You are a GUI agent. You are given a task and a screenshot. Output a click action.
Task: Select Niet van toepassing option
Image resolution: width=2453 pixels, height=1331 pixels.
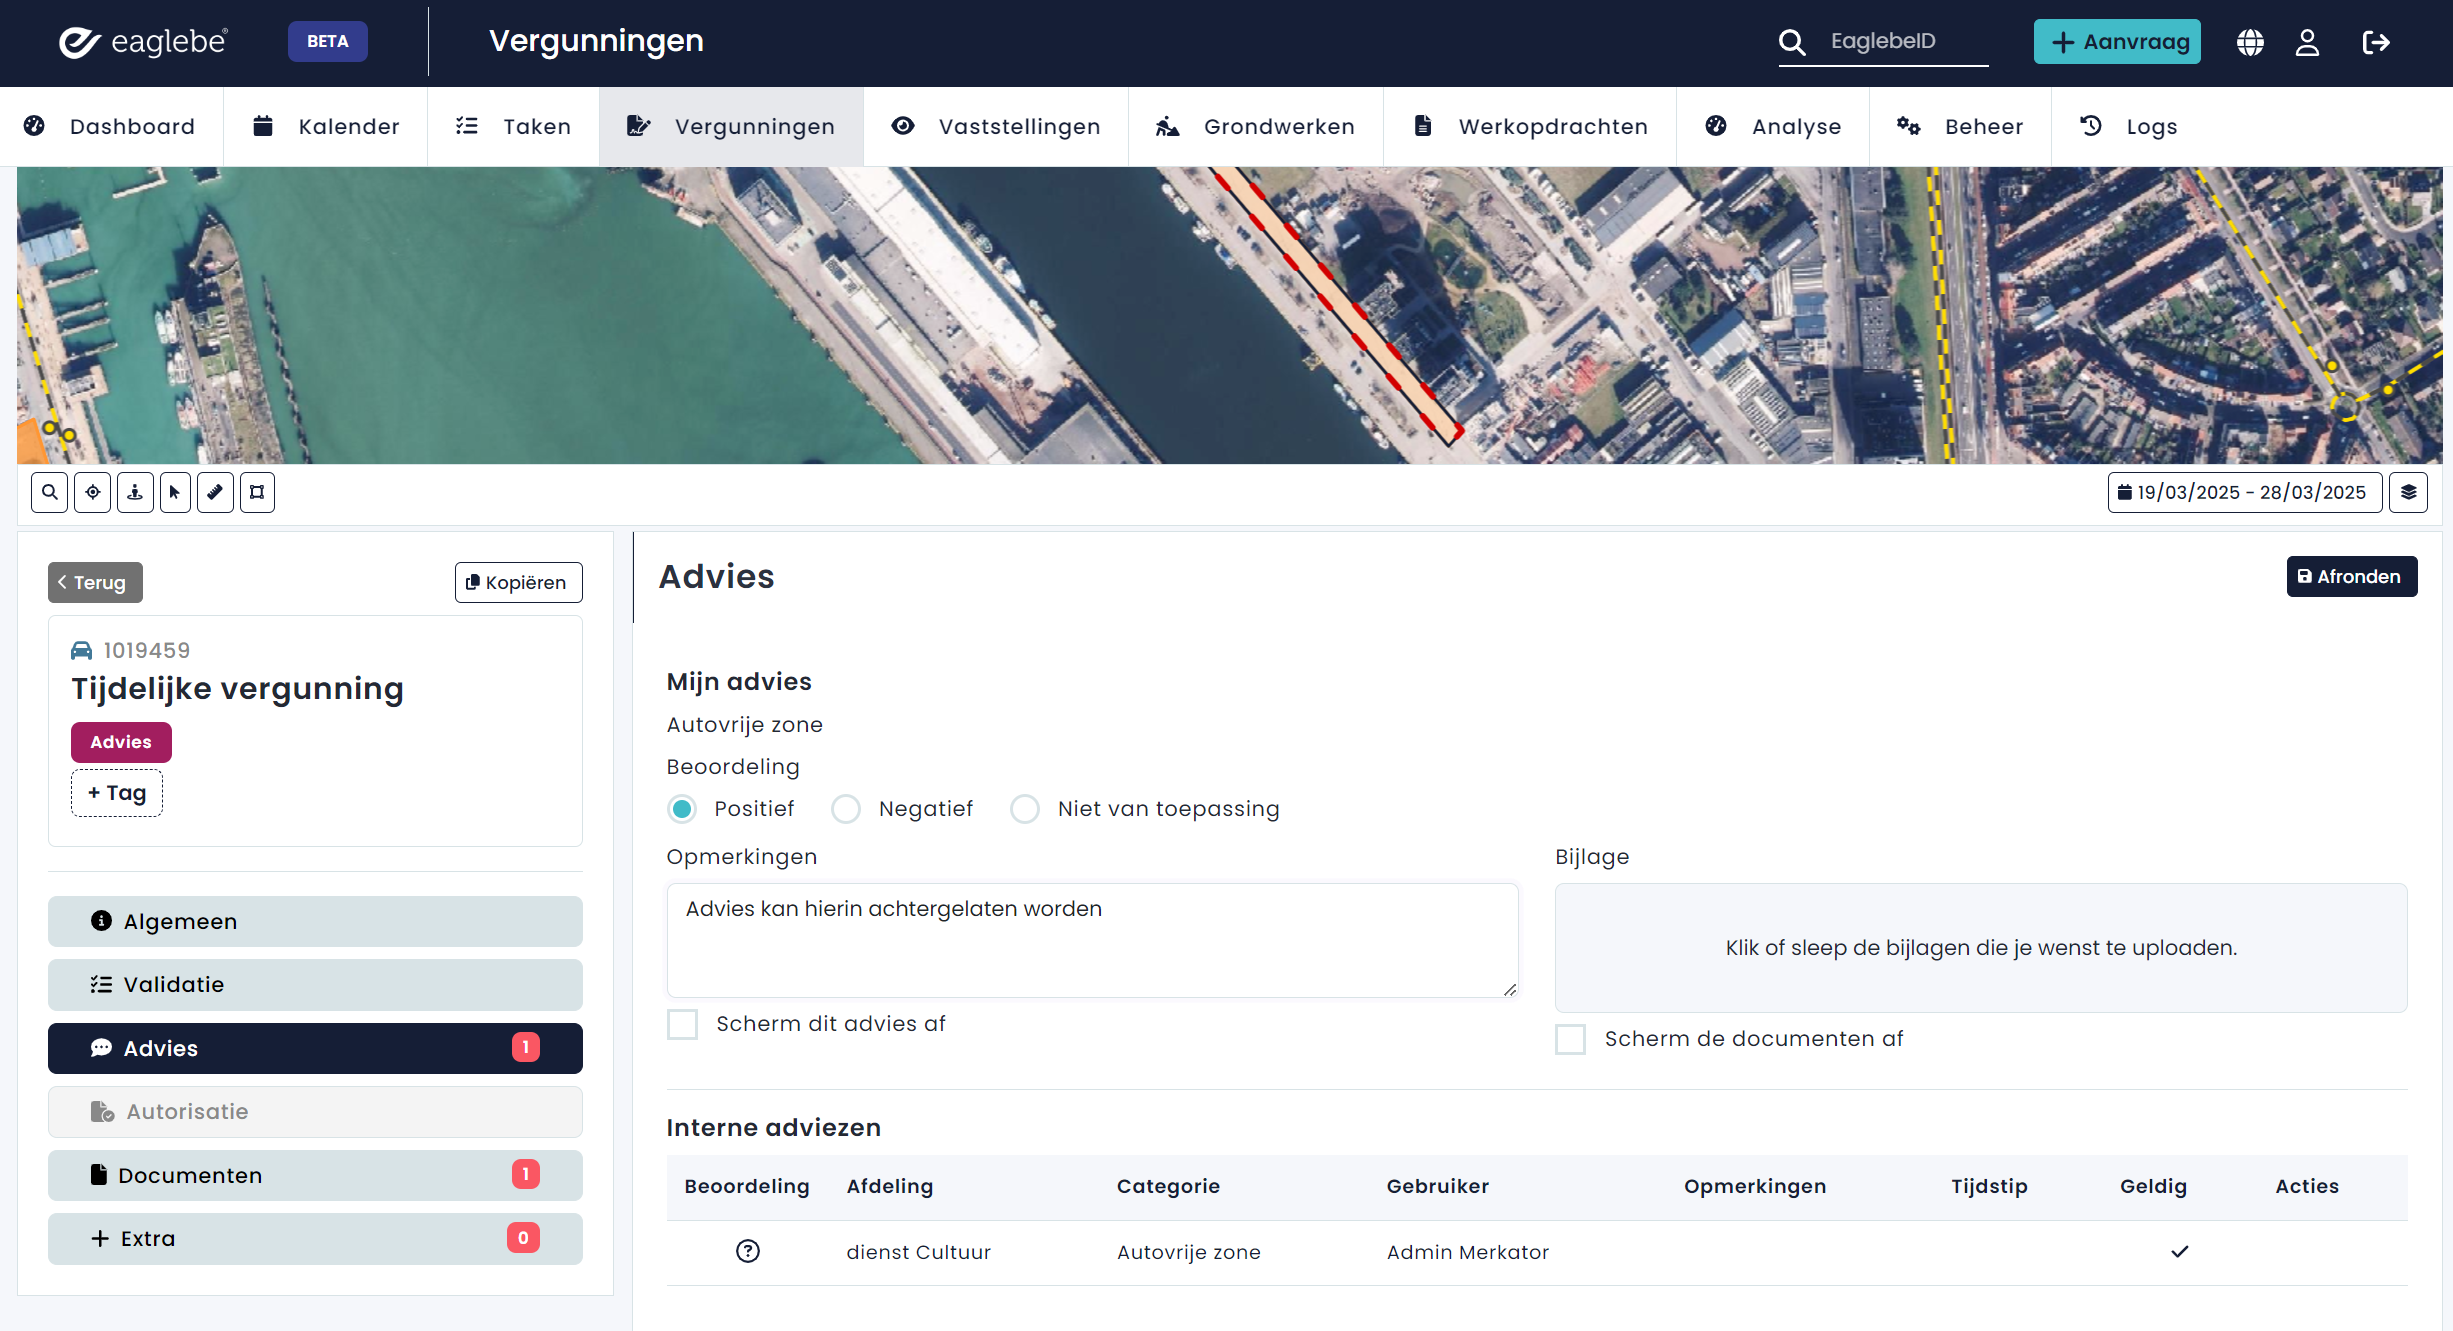(x=1025, y=809)
